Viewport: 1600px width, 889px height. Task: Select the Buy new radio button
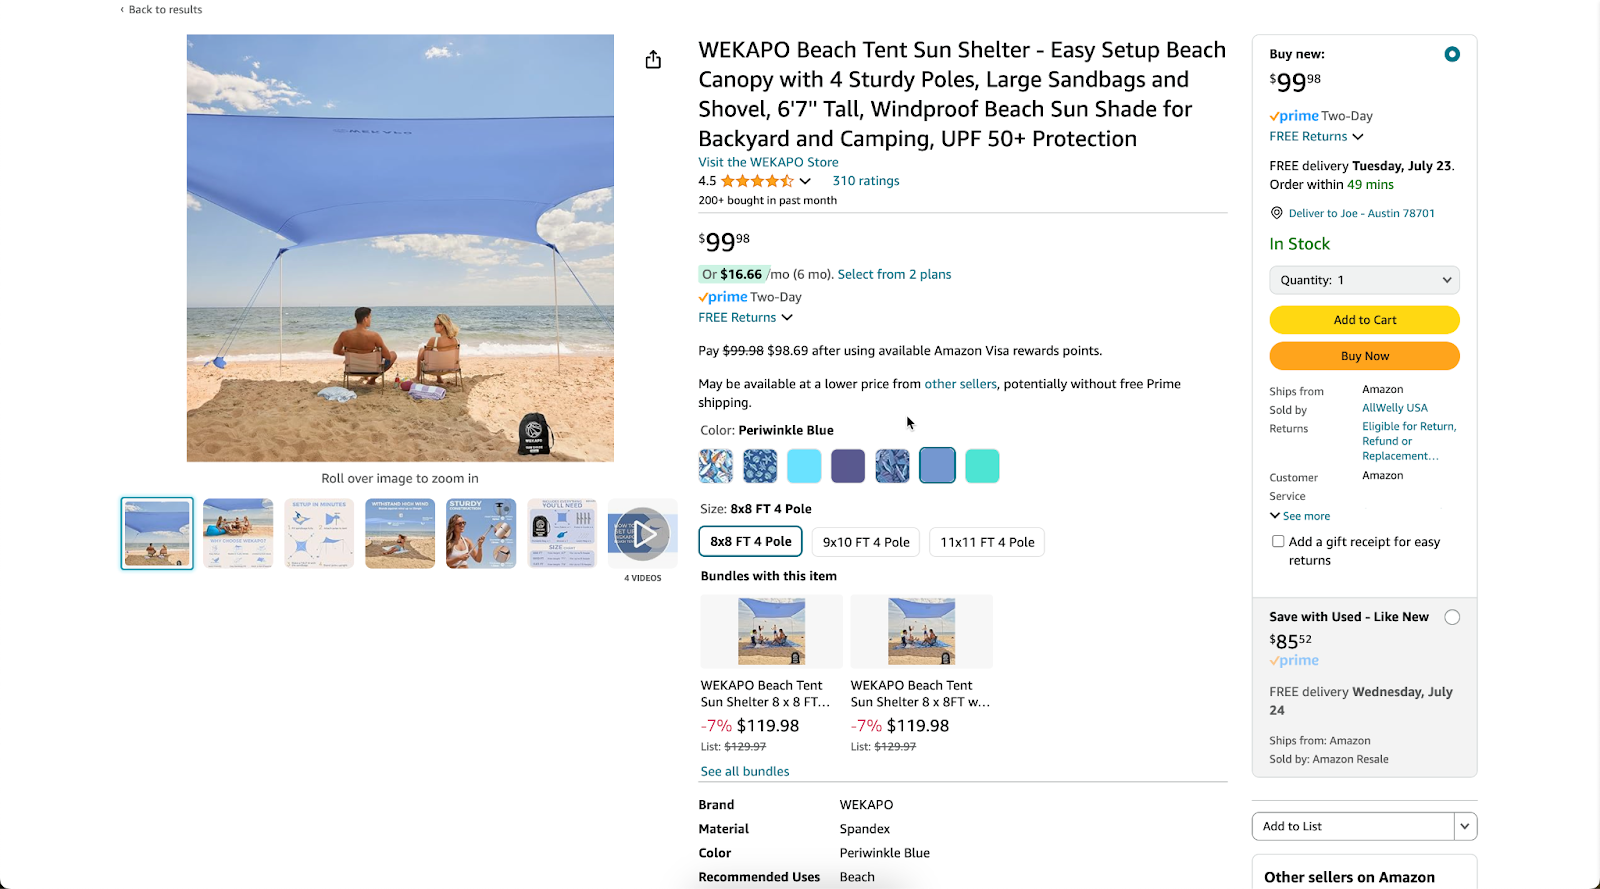(x=1452, y=54)
